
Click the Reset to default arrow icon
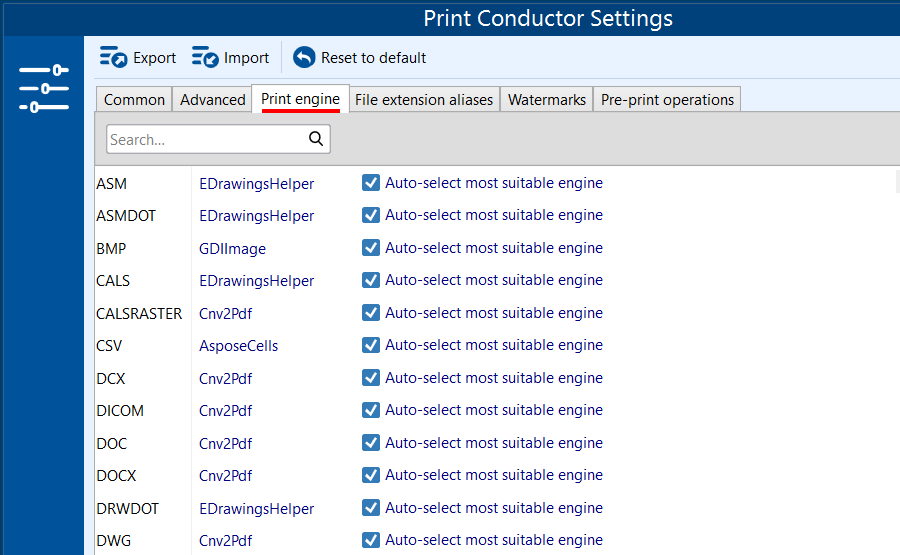point(304,58)
